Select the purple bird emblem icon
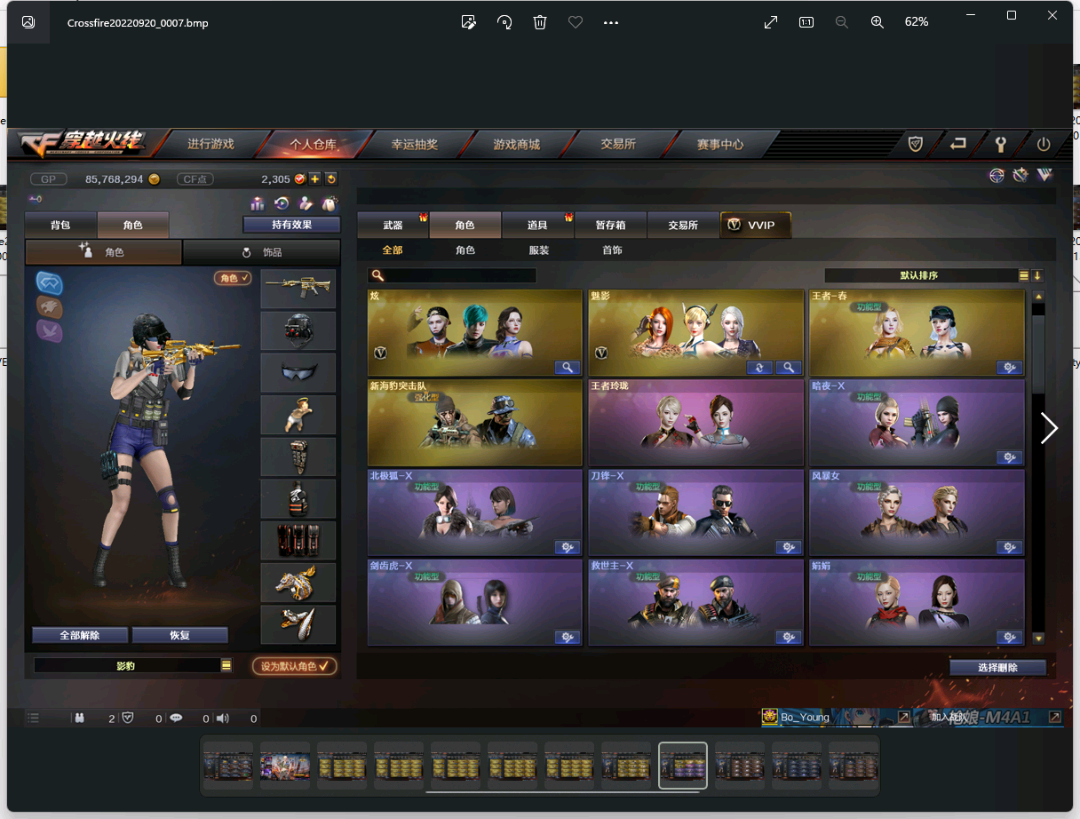The width and height of the screenshot is (1080, 819). pyautogui.click(x=50, y=331)
